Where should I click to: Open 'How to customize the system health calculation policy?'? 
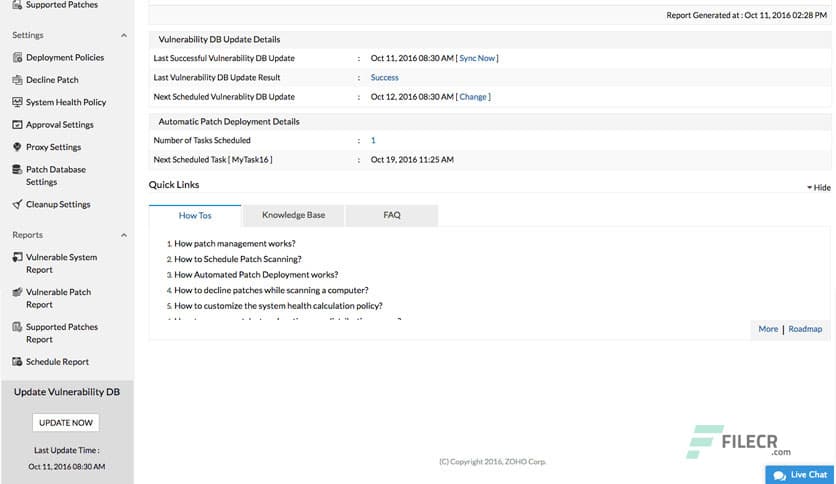point(278,305)
